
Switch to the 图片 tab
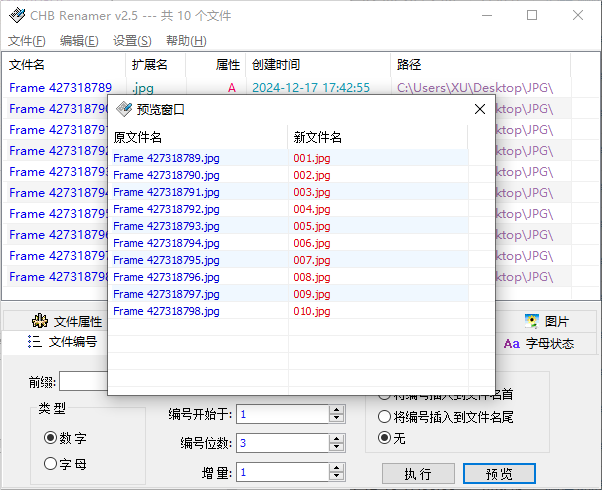pos(547,321)
